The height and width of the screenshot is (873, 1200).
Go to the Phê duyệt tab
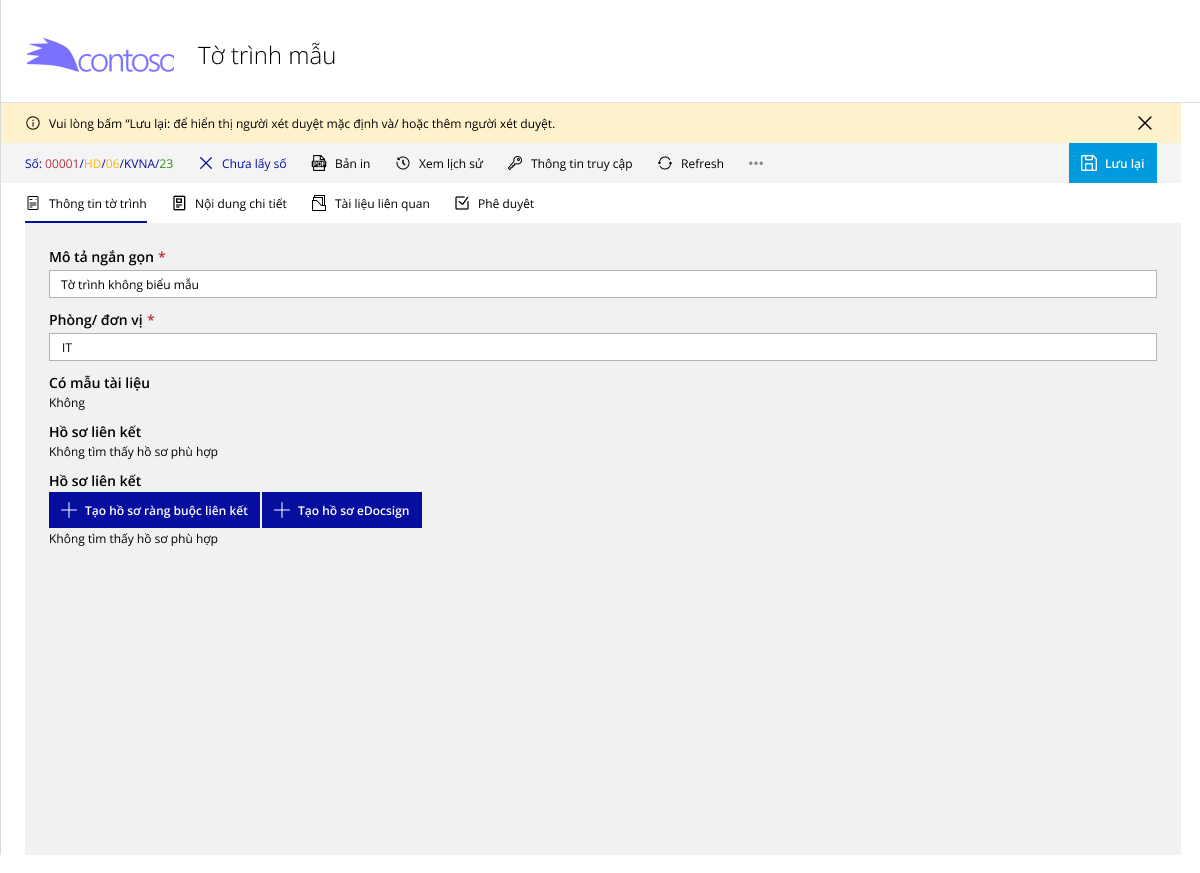(494, 204)
